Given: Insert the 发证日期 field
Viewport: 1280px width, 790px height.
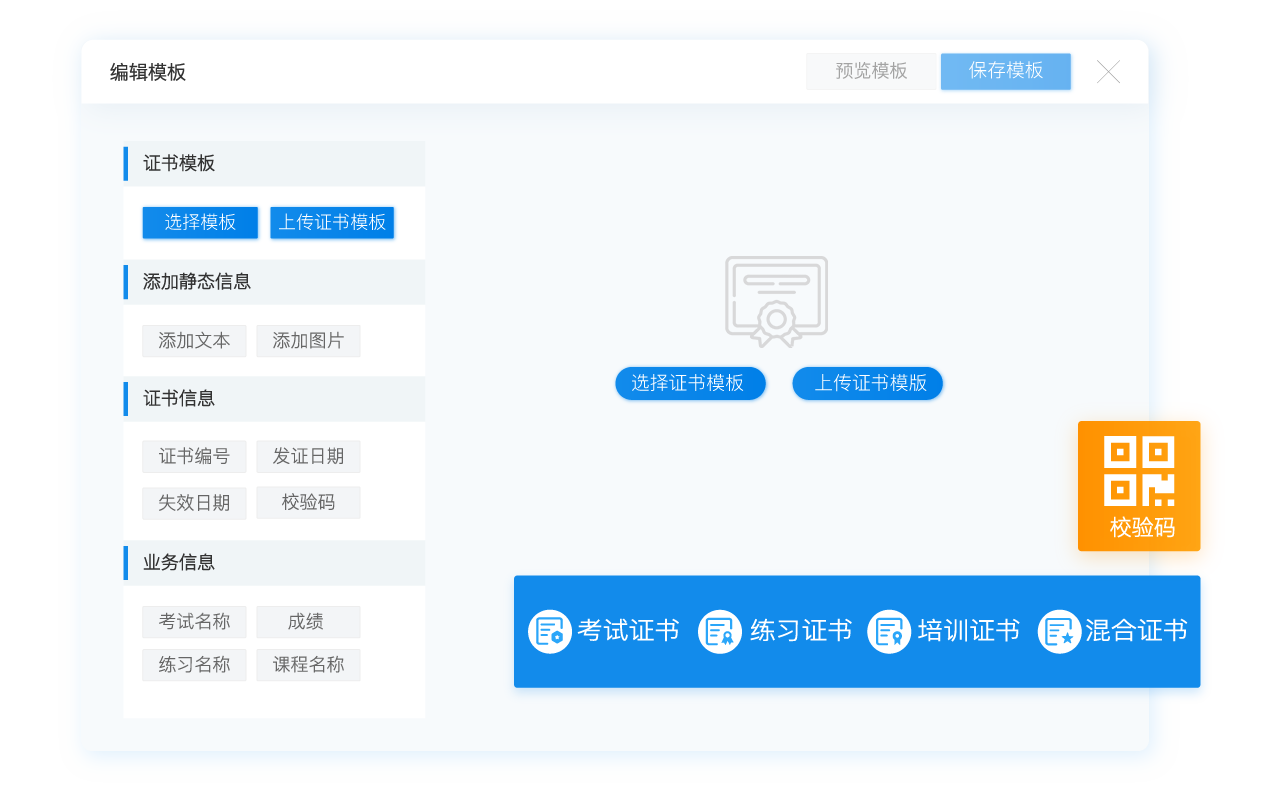Looking at the screenshot, I should tap(308, 457).
